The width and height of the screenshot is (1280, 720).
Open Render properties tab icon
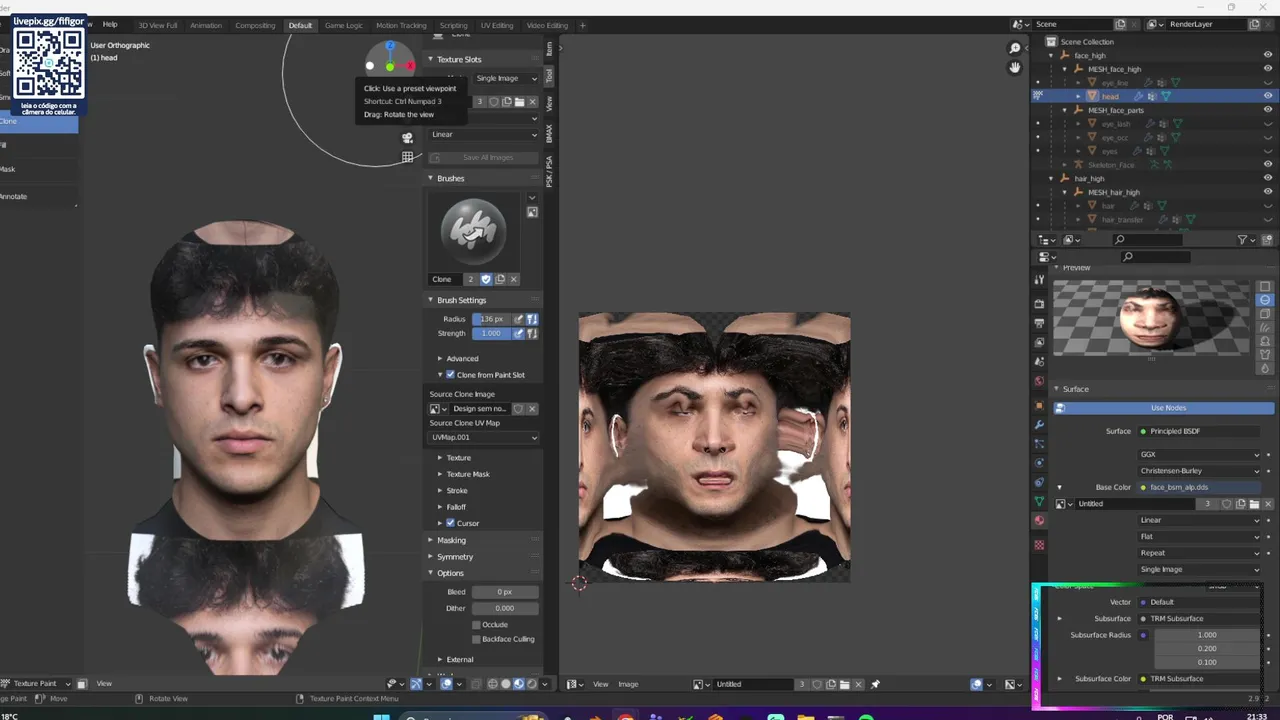point(1040,303)
